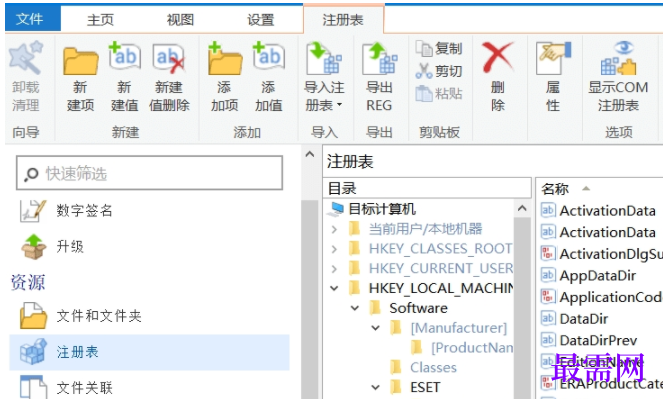The image size is (663, 399).
Task: Collapse the Software tree node
Action: [x=355, y=308]
